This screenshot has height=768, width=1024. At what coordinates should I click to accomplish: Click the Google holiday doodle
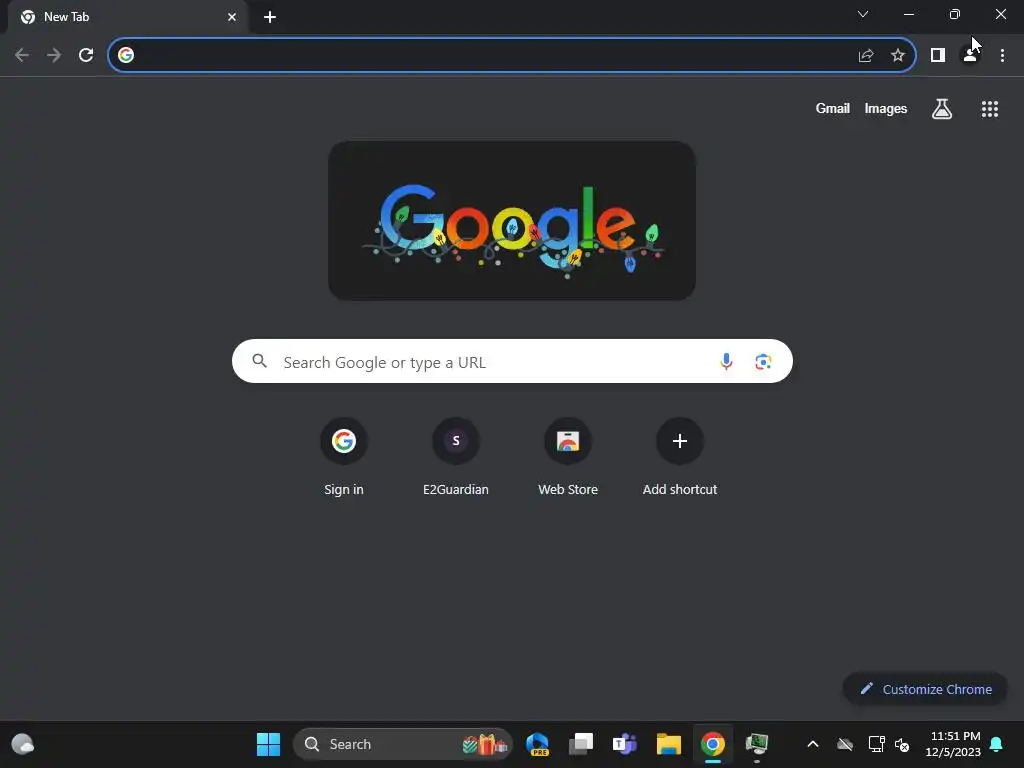tap(512, 221)
